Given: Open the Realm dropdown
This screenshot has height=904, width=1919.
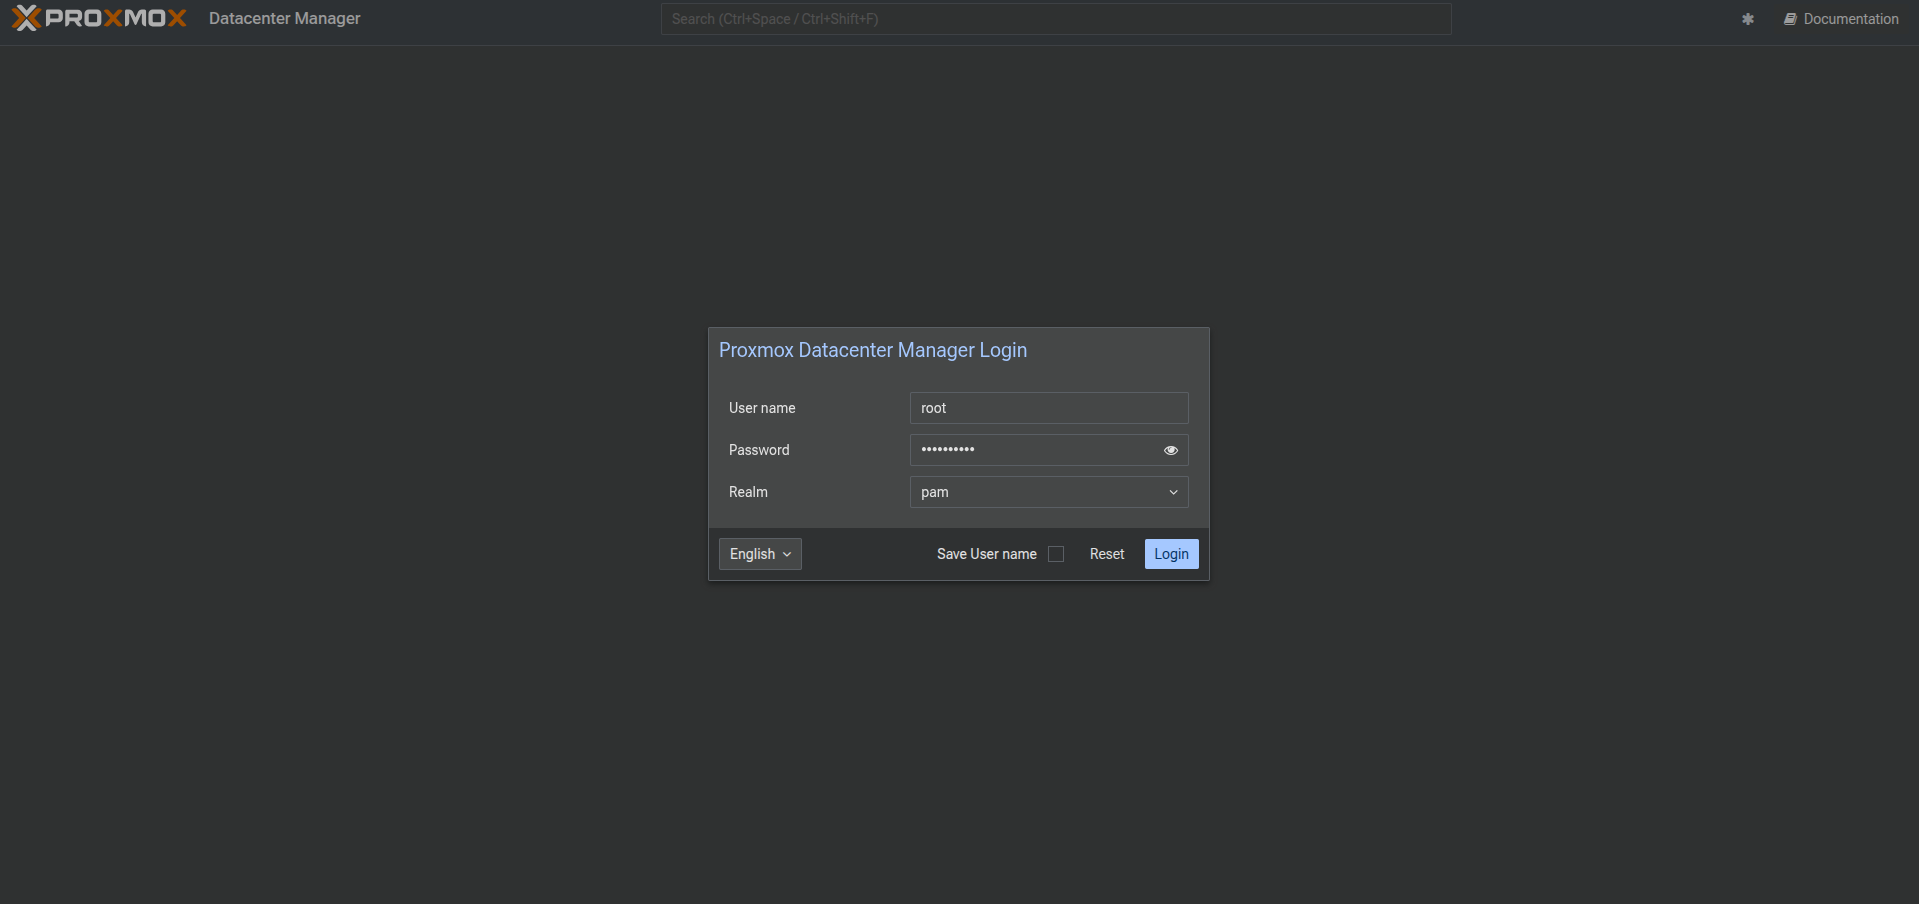Looking at the screenshot, I should pyautogui.click(x=1049, y=492).
